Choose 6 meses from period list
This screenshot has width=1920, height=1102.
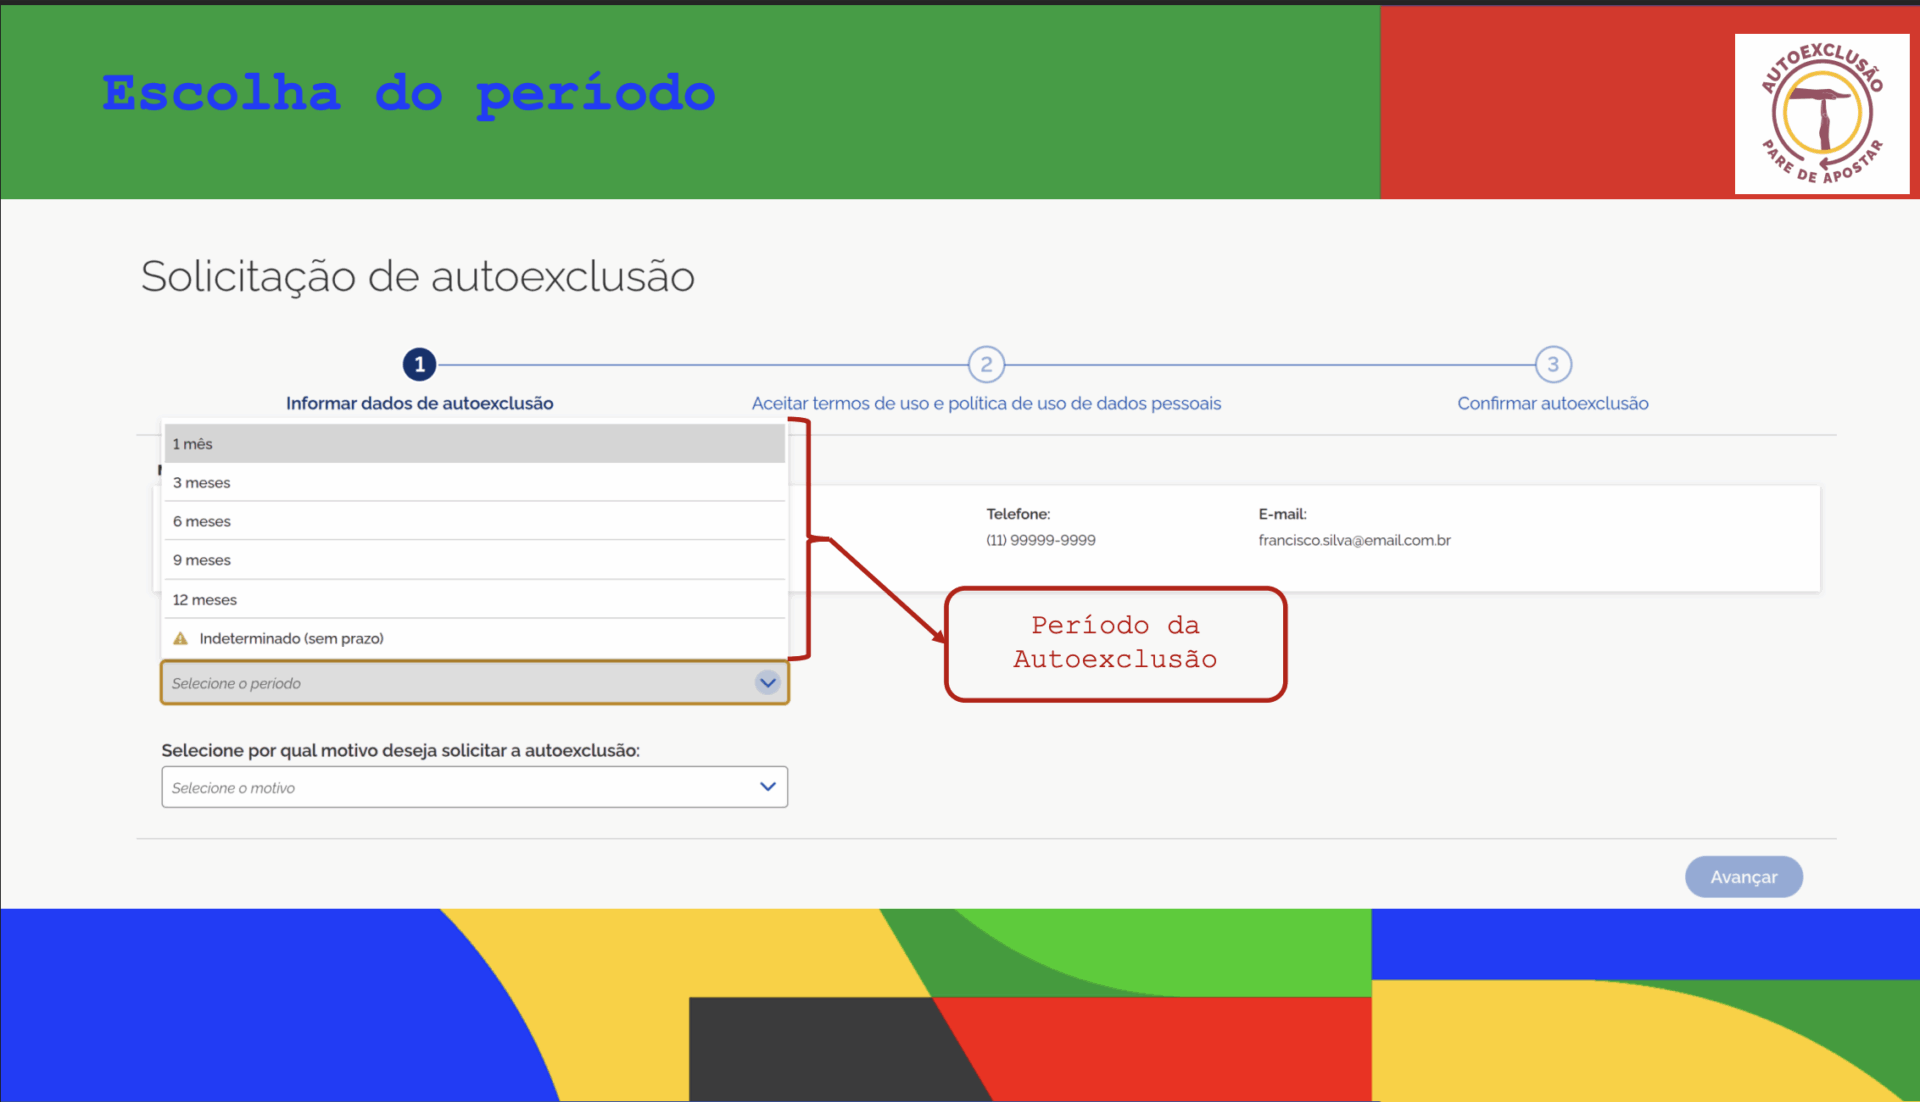click(x=474, y=521)
